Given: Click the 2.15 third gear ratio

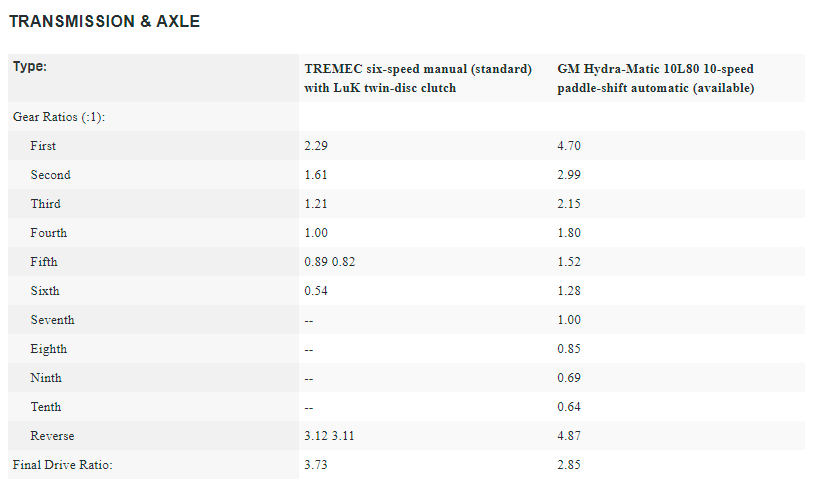Looking at the screenshot, I should tap(569, 204).
